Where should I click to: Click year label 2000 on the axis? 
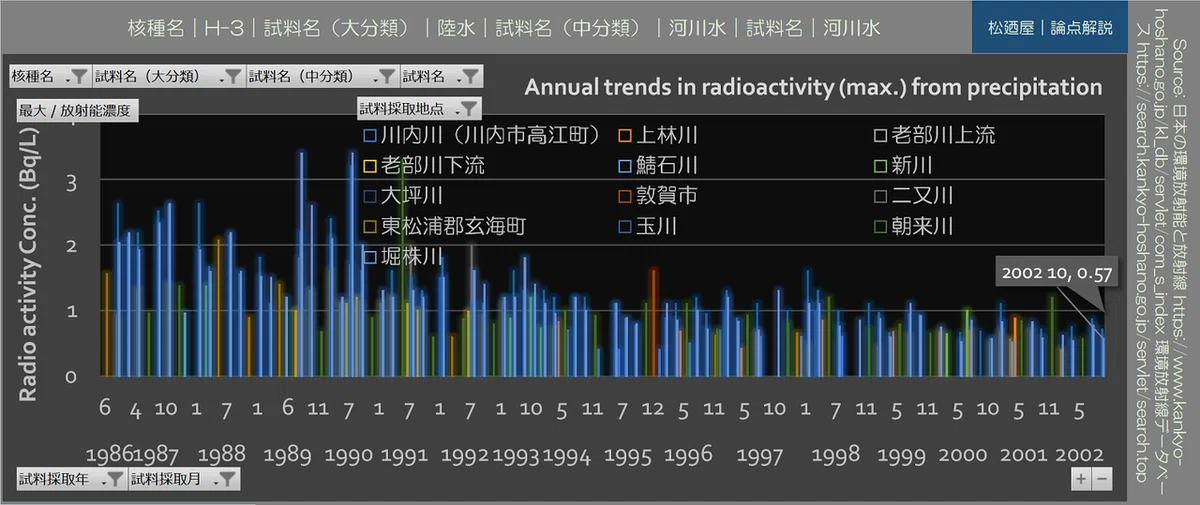(963, 456)
